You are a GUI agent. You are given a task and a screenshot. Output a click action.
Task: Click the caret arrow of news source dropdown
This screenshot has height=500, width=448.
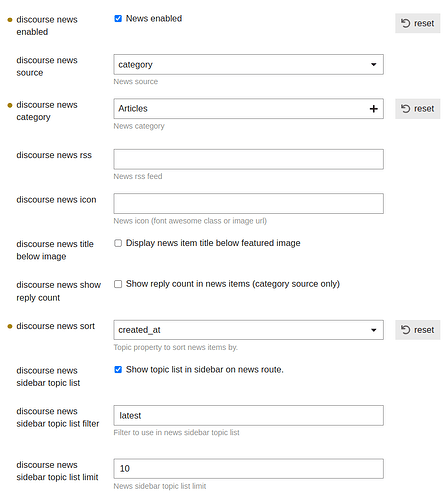(374, 65)
